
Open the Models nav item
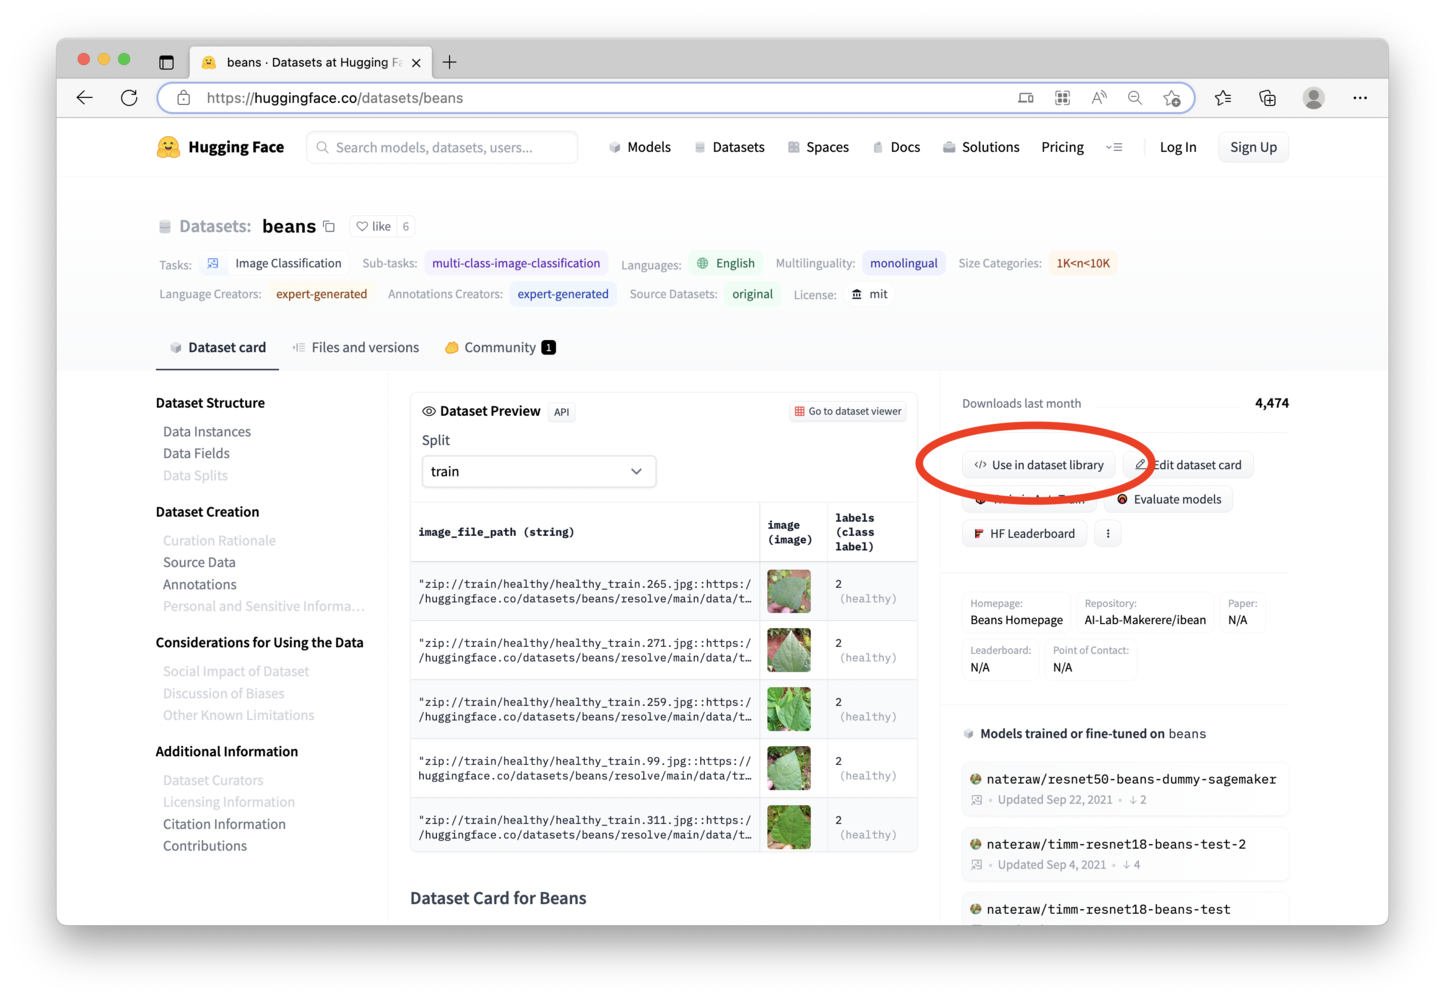(640, 147)
